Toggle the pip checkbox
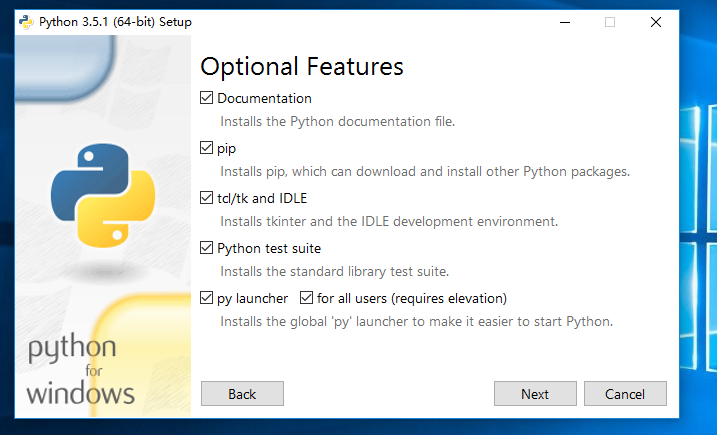Image resolution: width=717 pixels, height=435 pixels. (206, 148)
